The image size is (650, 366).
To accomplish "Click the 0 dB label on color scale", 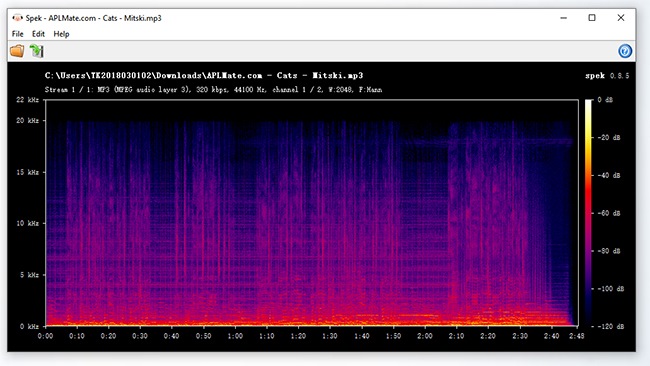I will click(605, 99).
